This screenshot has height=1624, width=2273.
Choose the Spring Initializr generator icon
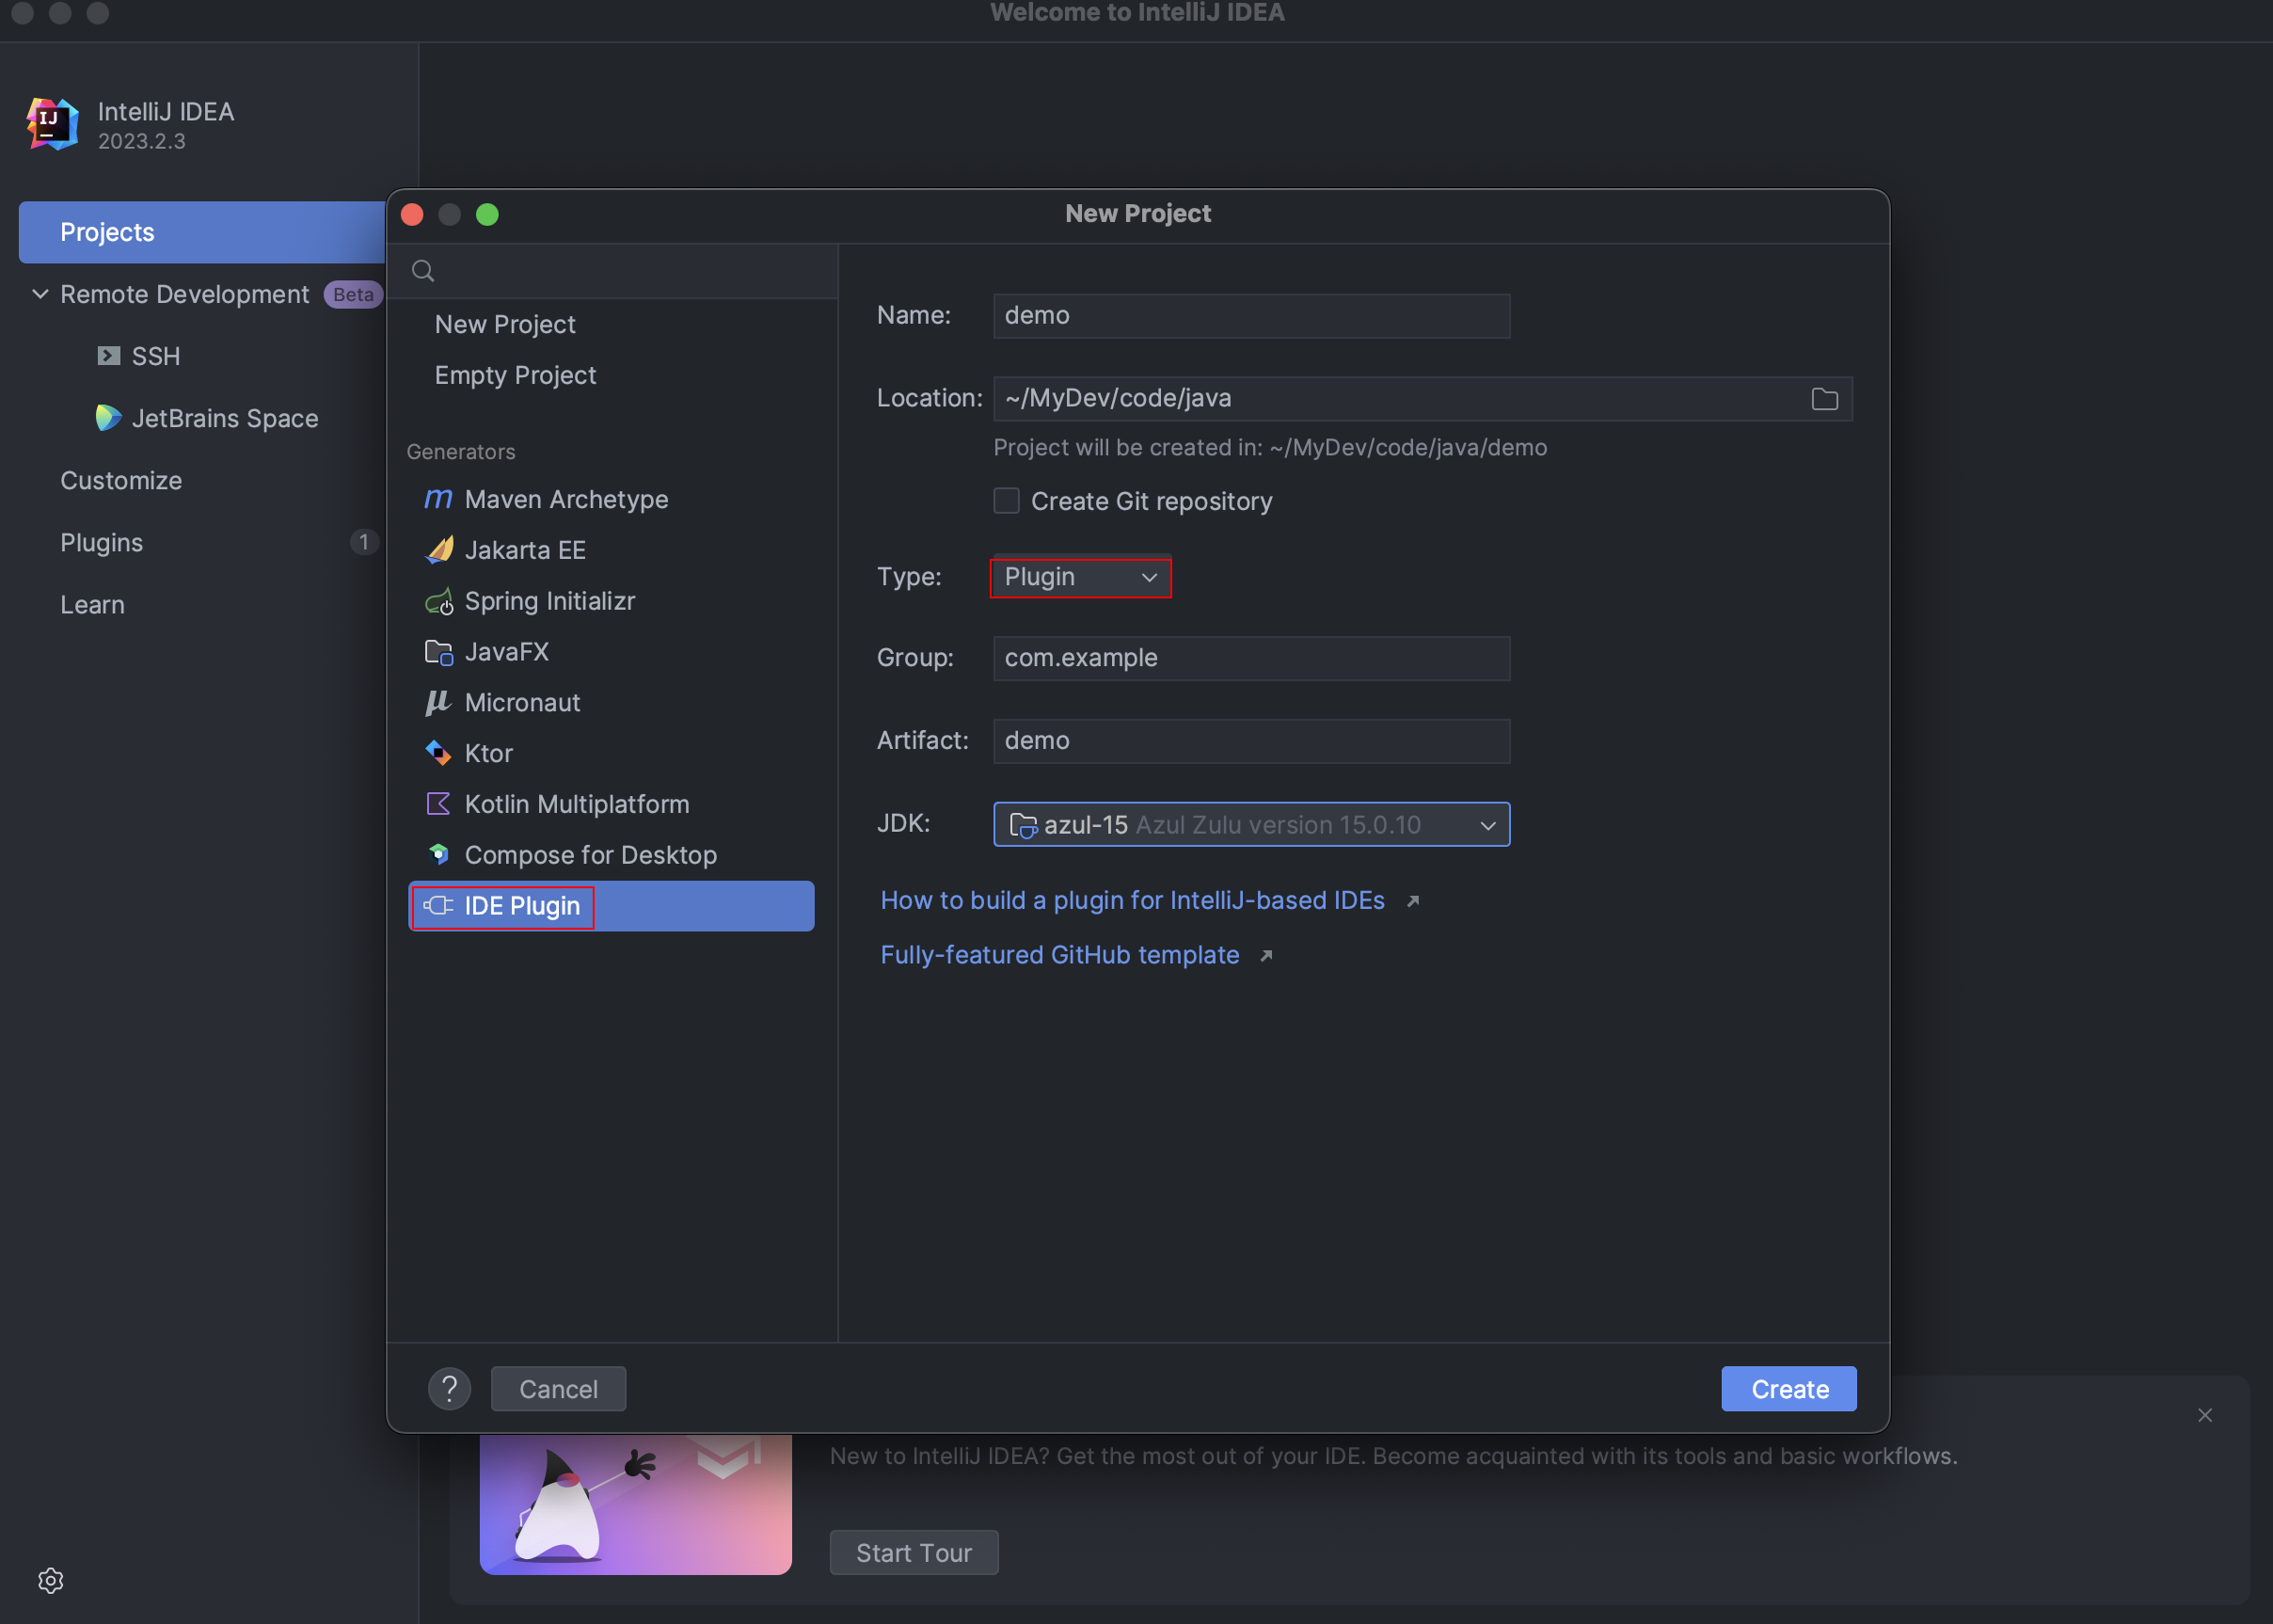438,601
